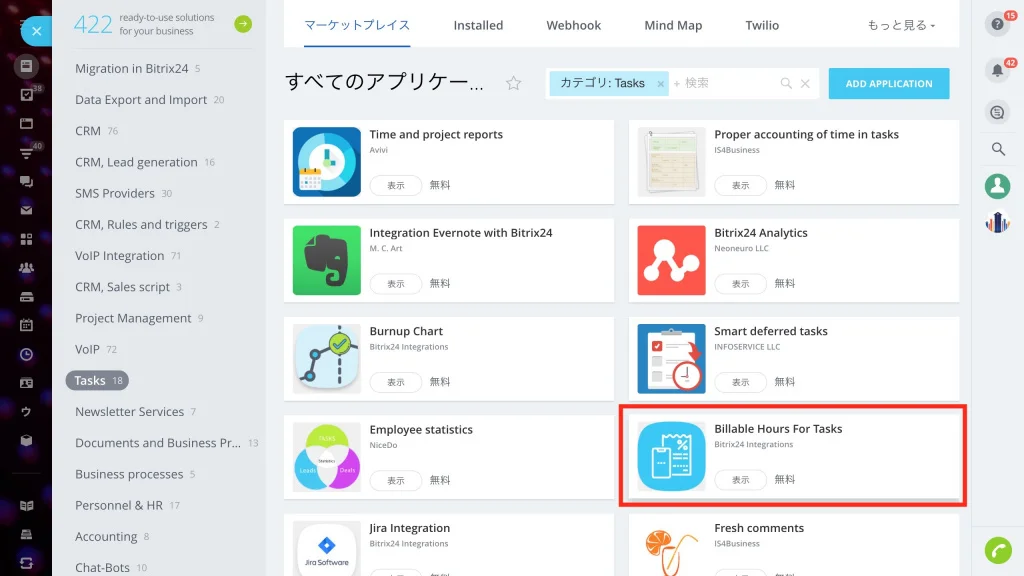Click 表示 for Proper accounting of time

point(741,185)
